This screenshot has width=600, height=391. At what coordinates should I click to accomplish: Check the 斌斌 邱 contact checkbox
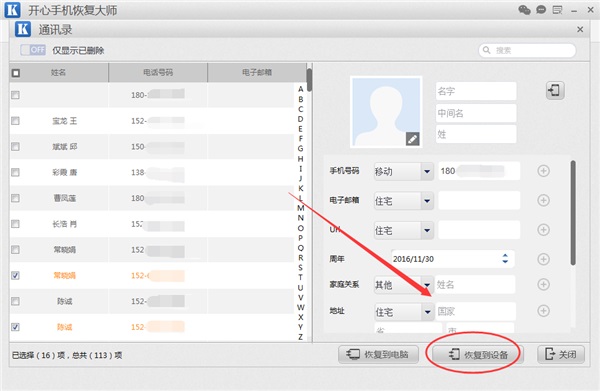tap(15, 147)
